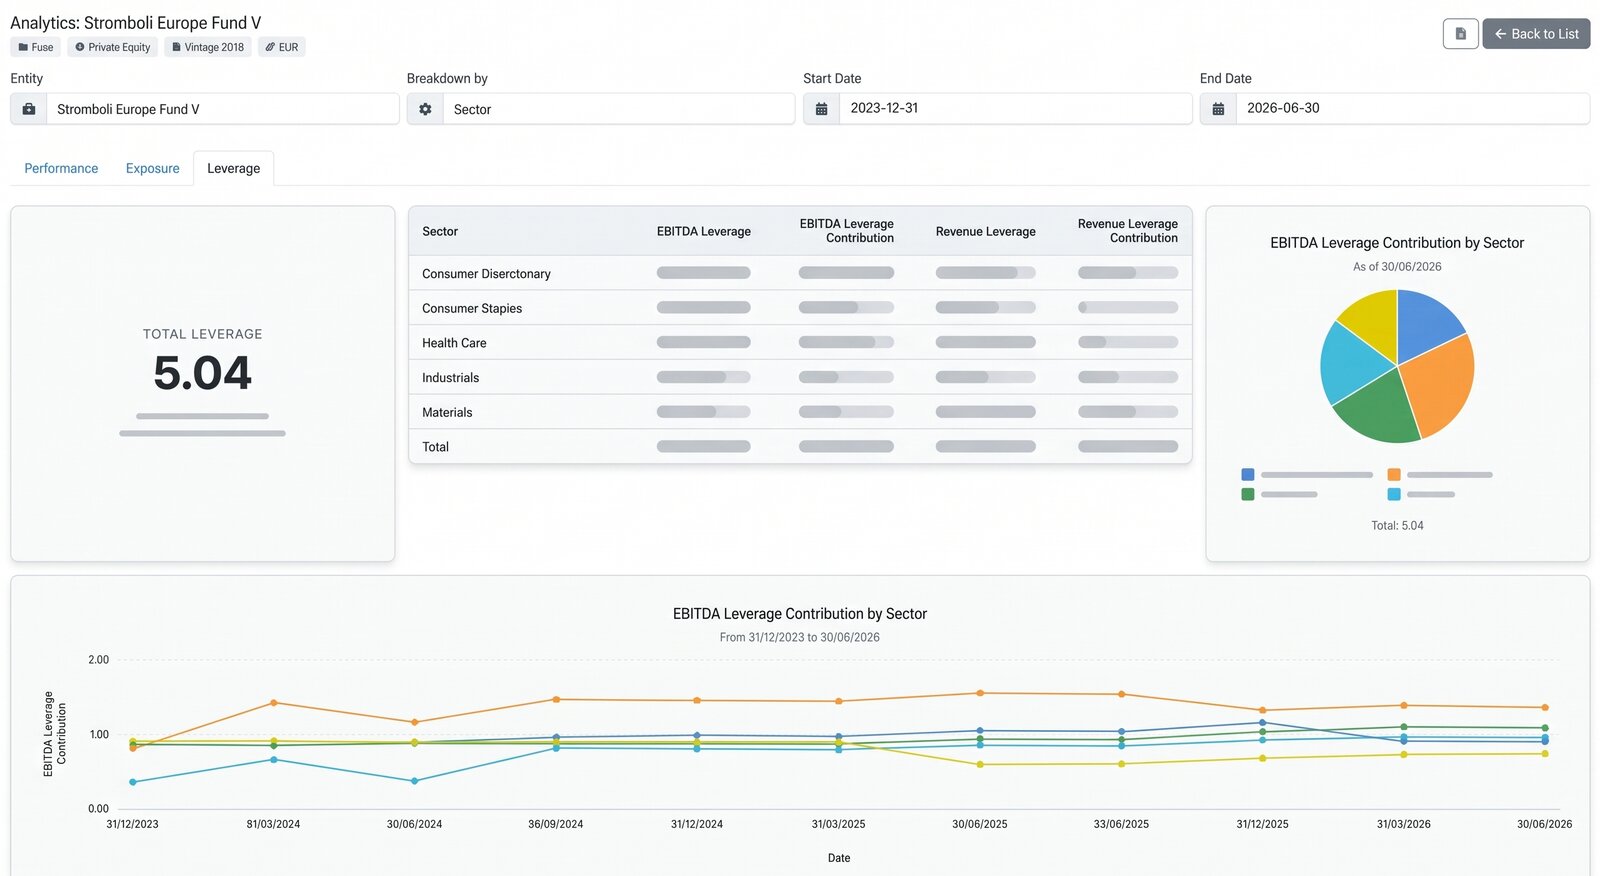
Task: Click the calendar icon for End Date
Action: coord(1218,109)
